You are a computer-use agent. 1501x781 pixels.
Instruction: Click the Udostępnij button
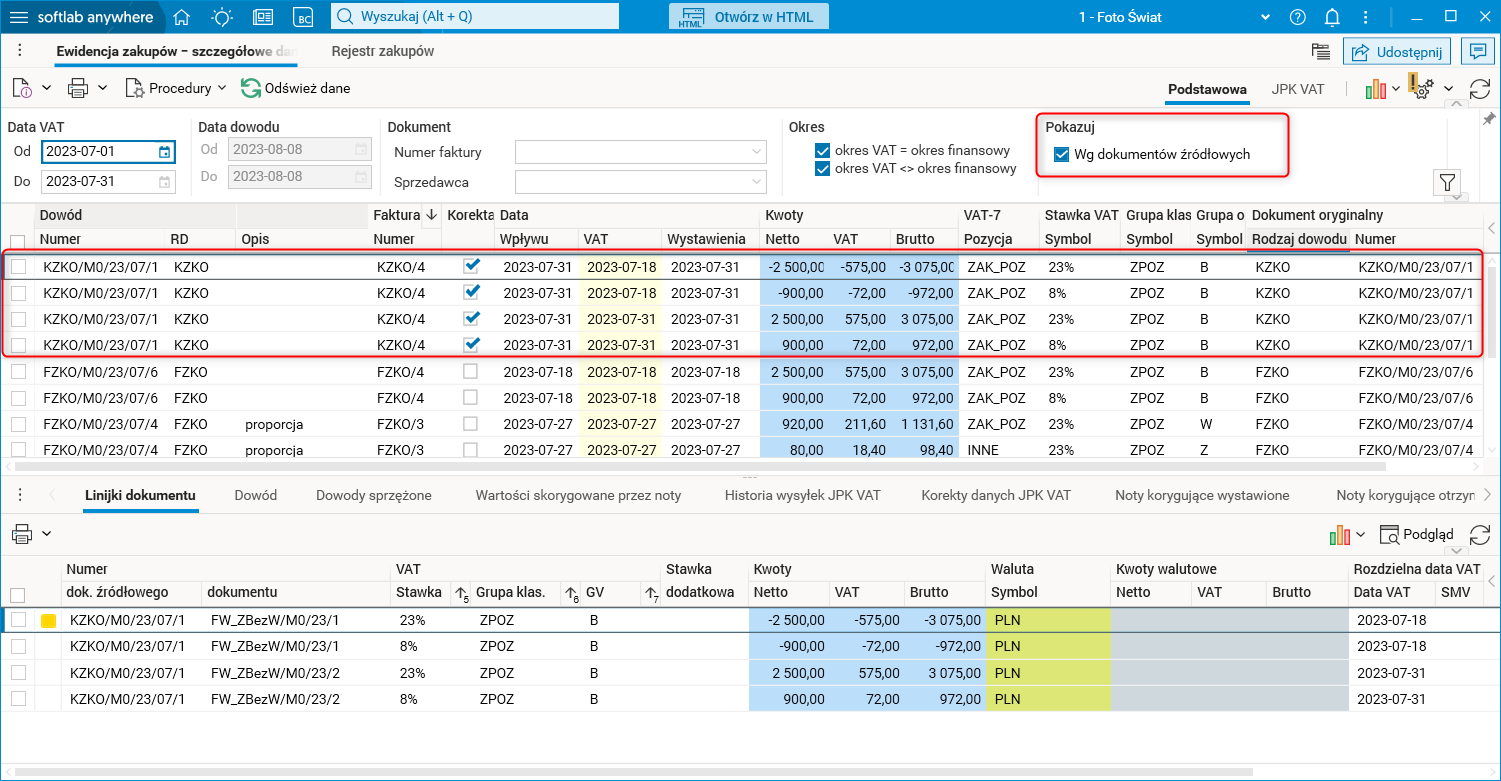pyautogui.click(x=1397, y=52)
